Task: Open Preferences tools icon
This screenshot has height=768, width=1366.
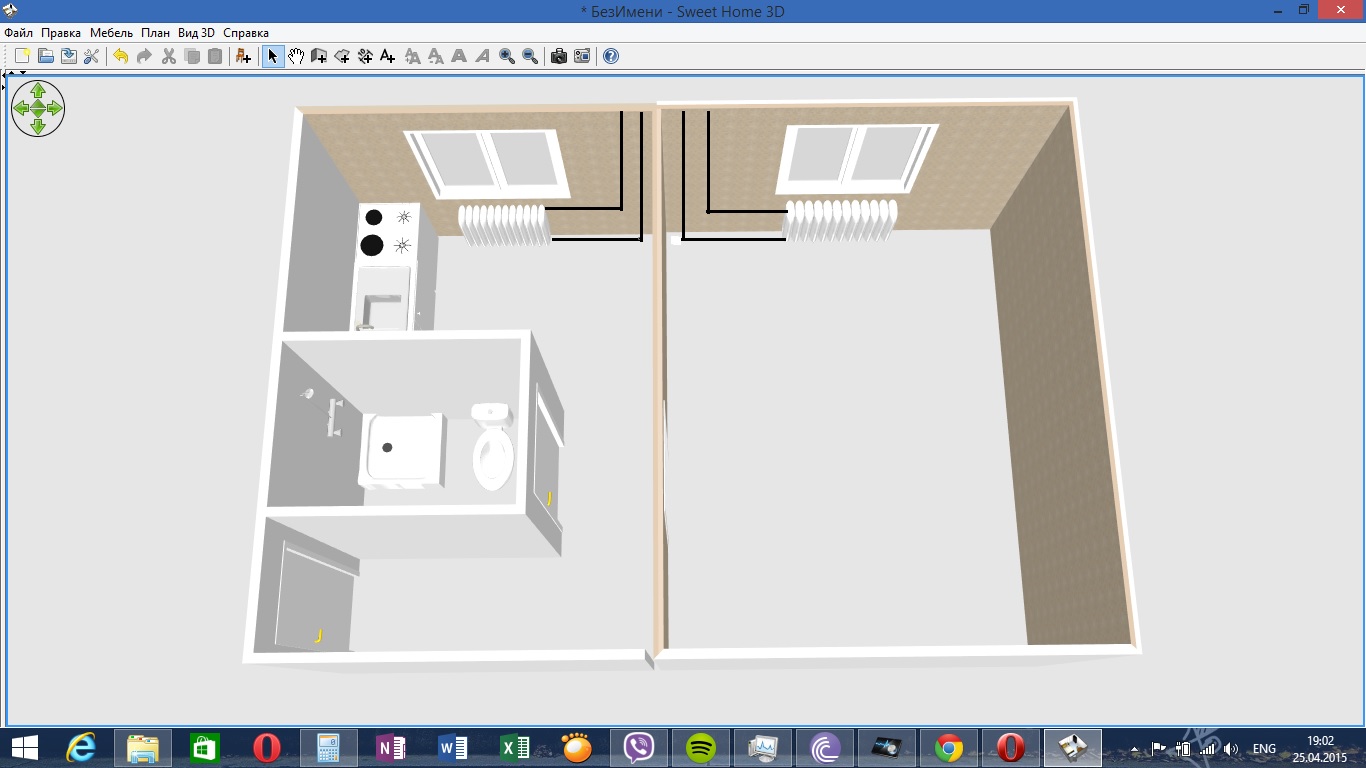Action: point(91,56)
